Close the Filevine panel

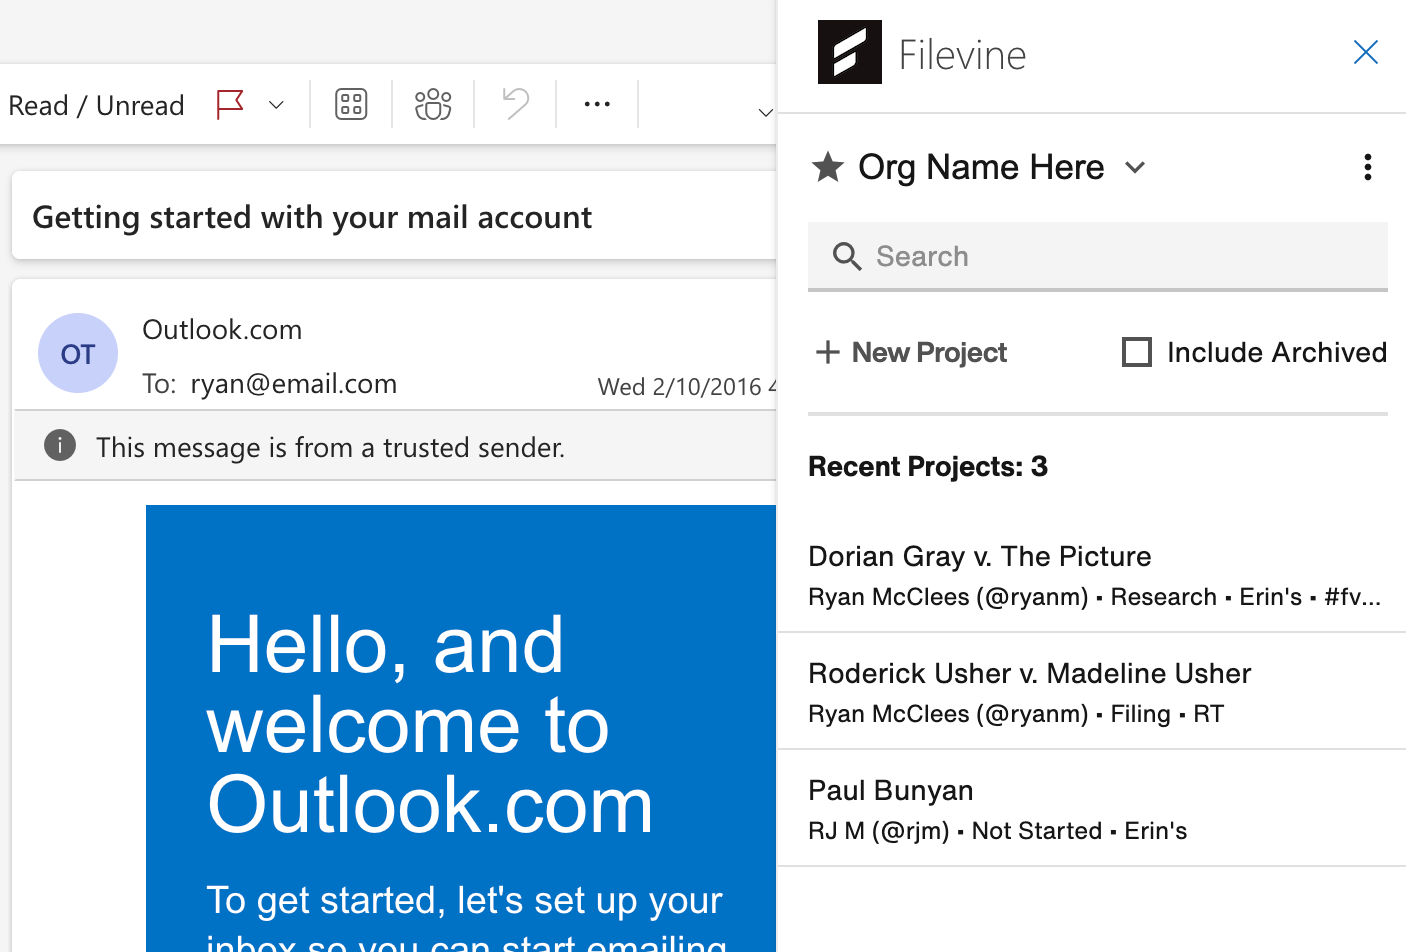[1366, 52]
